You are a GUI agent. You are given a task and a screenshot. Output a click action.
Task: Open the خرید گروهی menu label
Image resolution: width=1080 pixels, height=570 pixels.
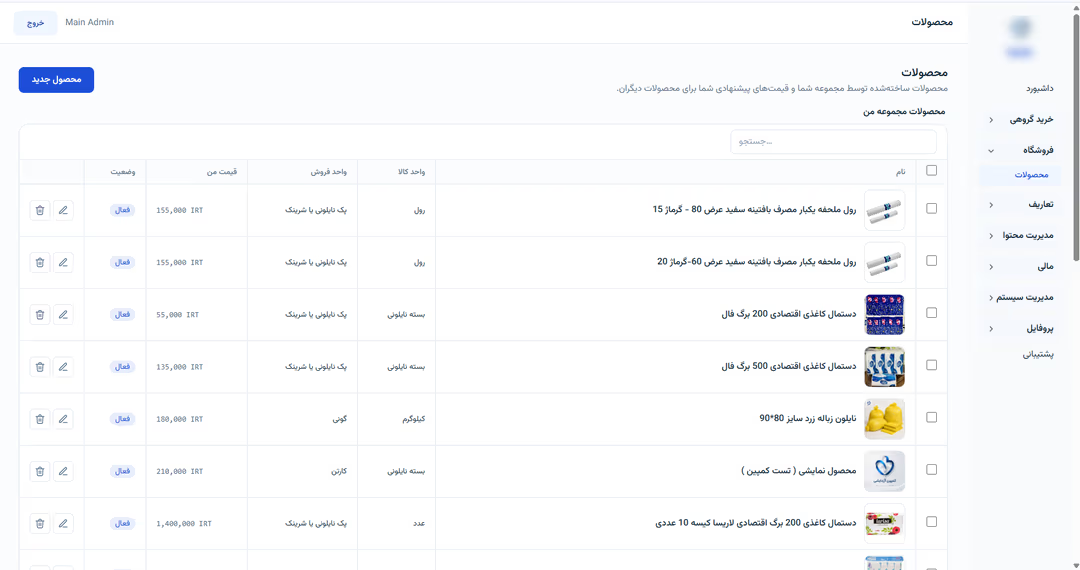(x=1031, y=119)
